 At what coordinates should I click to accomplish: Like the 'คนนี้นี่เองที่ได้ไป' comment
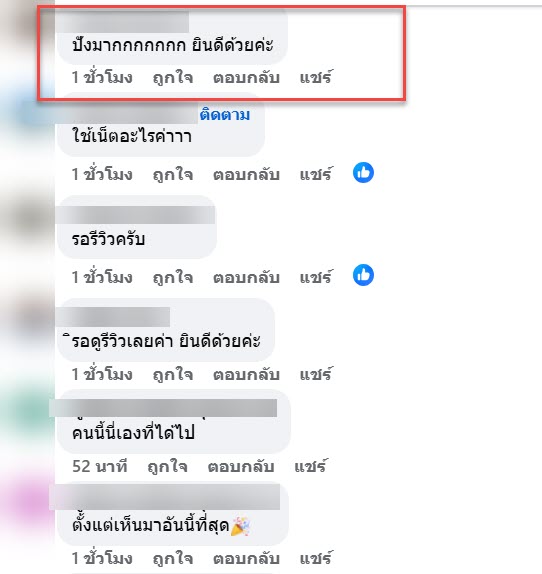click(167, 467)
